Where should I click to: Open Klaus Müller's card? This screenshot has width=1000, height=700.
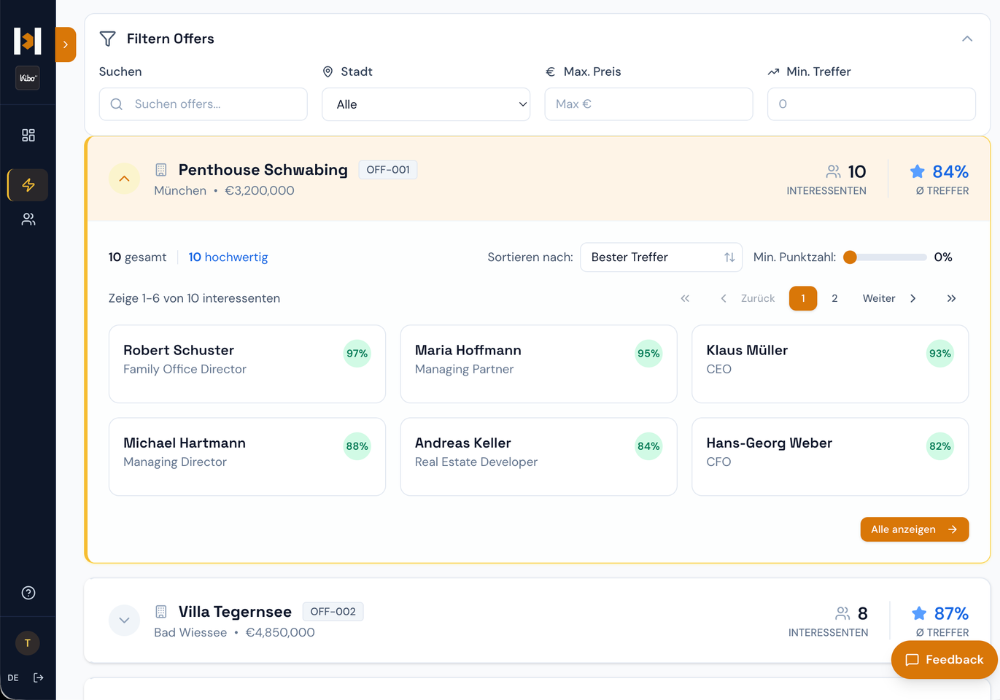830,364
